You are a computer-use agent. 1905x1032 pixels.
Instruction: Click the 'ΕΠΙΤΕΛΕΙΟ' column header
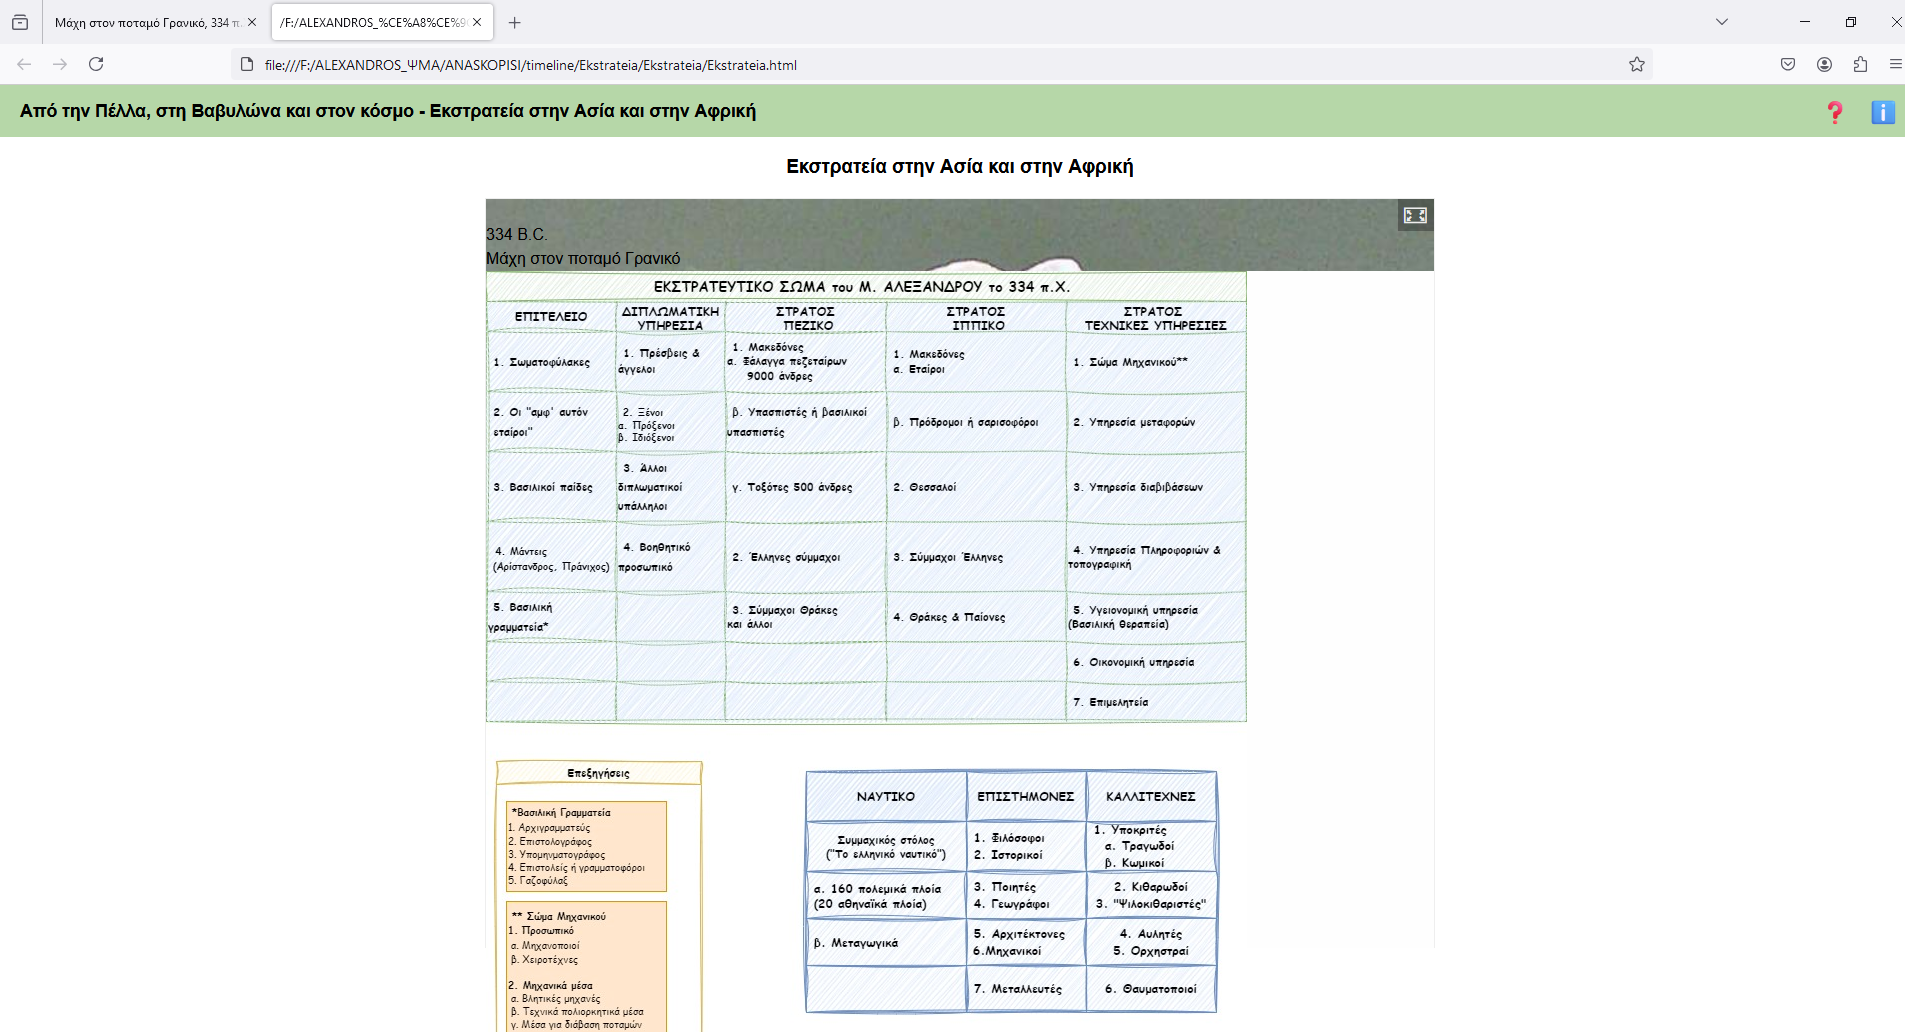point(551,316)
